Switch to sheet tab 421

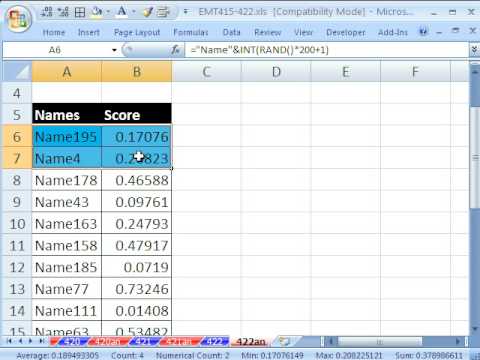(144, 341)
